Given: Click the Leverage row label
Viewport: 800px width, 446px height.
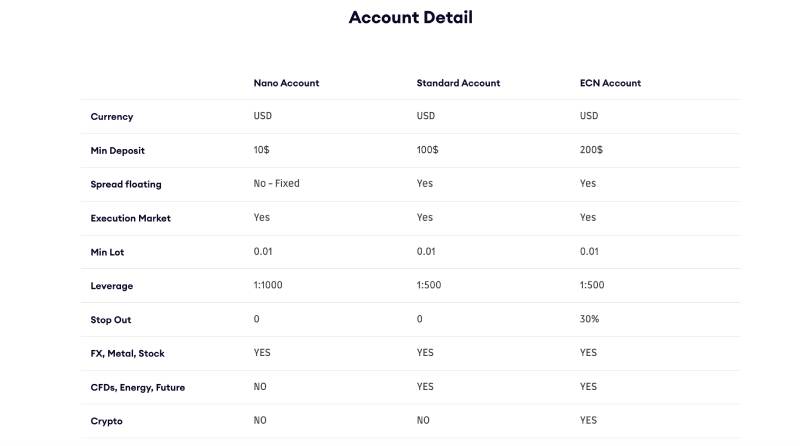Looking at the screenshot, I should pyautogui.click(x=111, y=286).
